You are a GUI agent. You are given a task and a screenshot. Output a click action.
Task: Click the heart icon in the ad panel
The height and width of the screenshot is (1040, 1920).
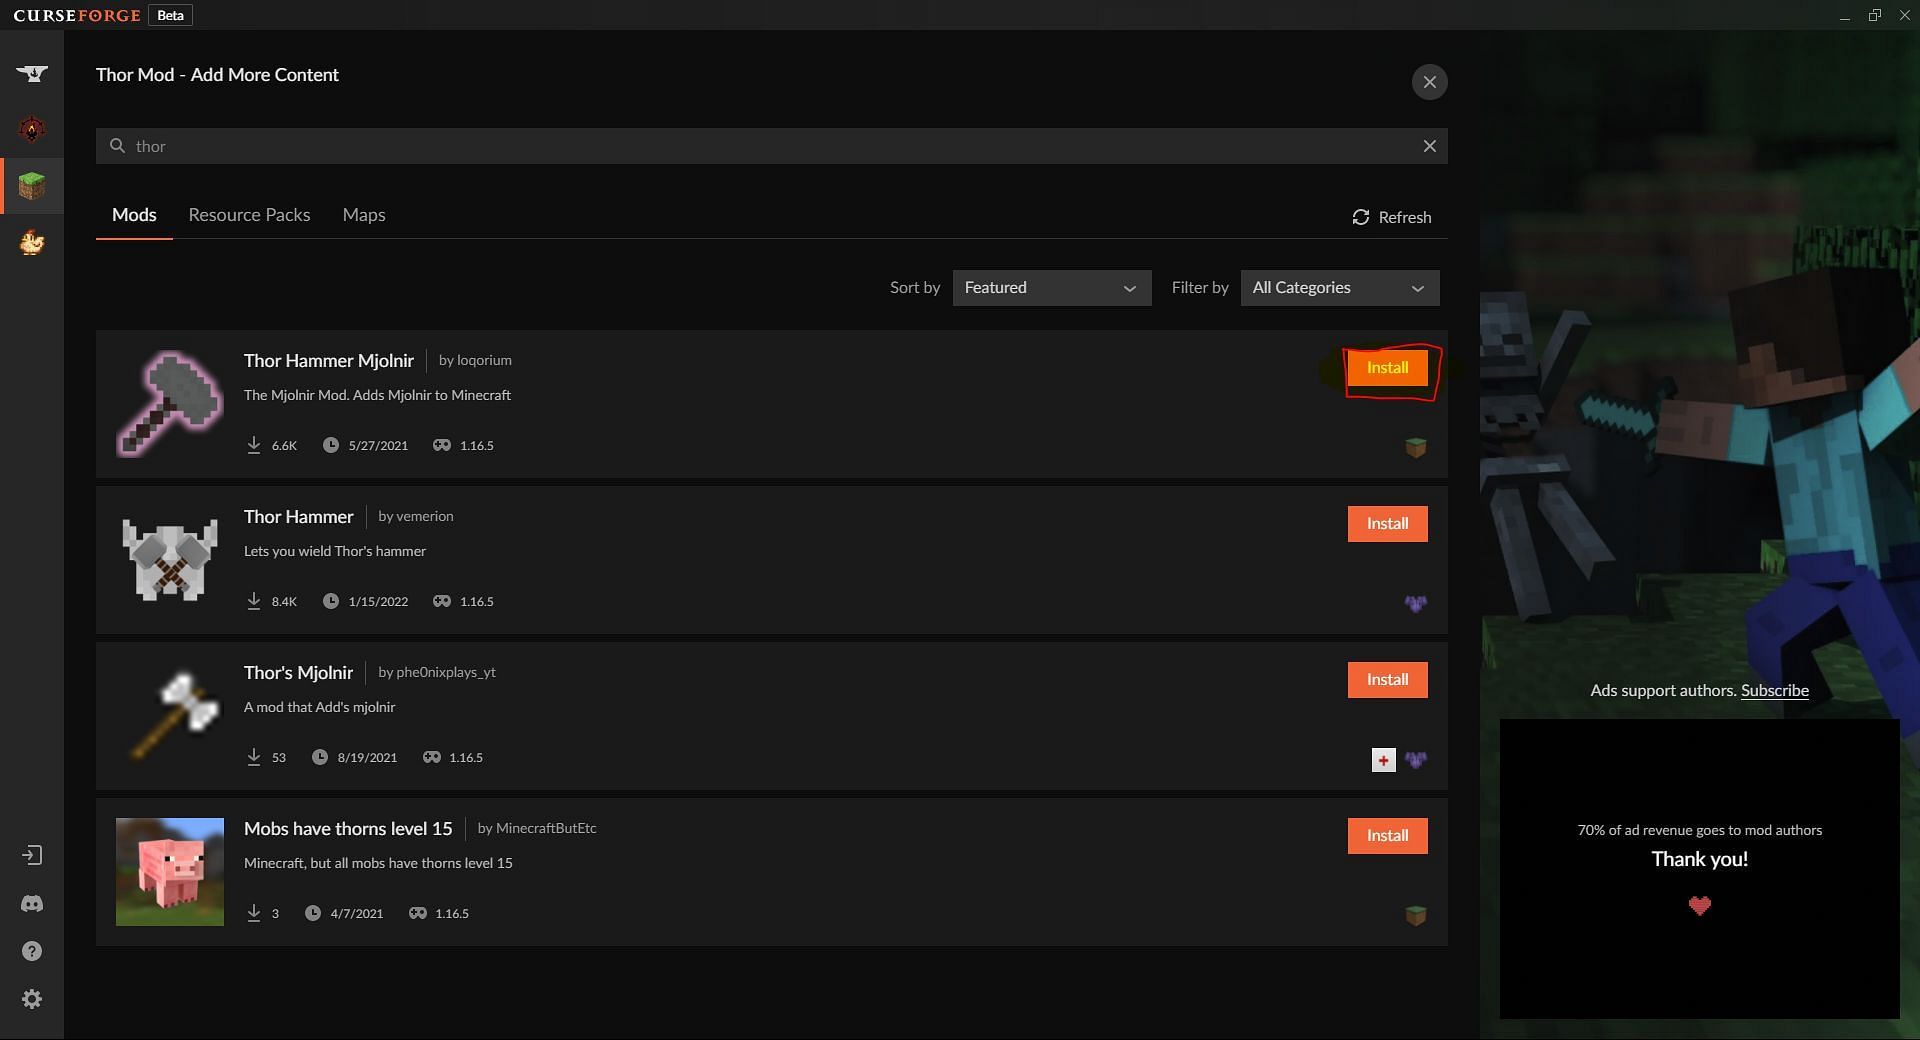pyautogui.click(x=1700, y=906)
